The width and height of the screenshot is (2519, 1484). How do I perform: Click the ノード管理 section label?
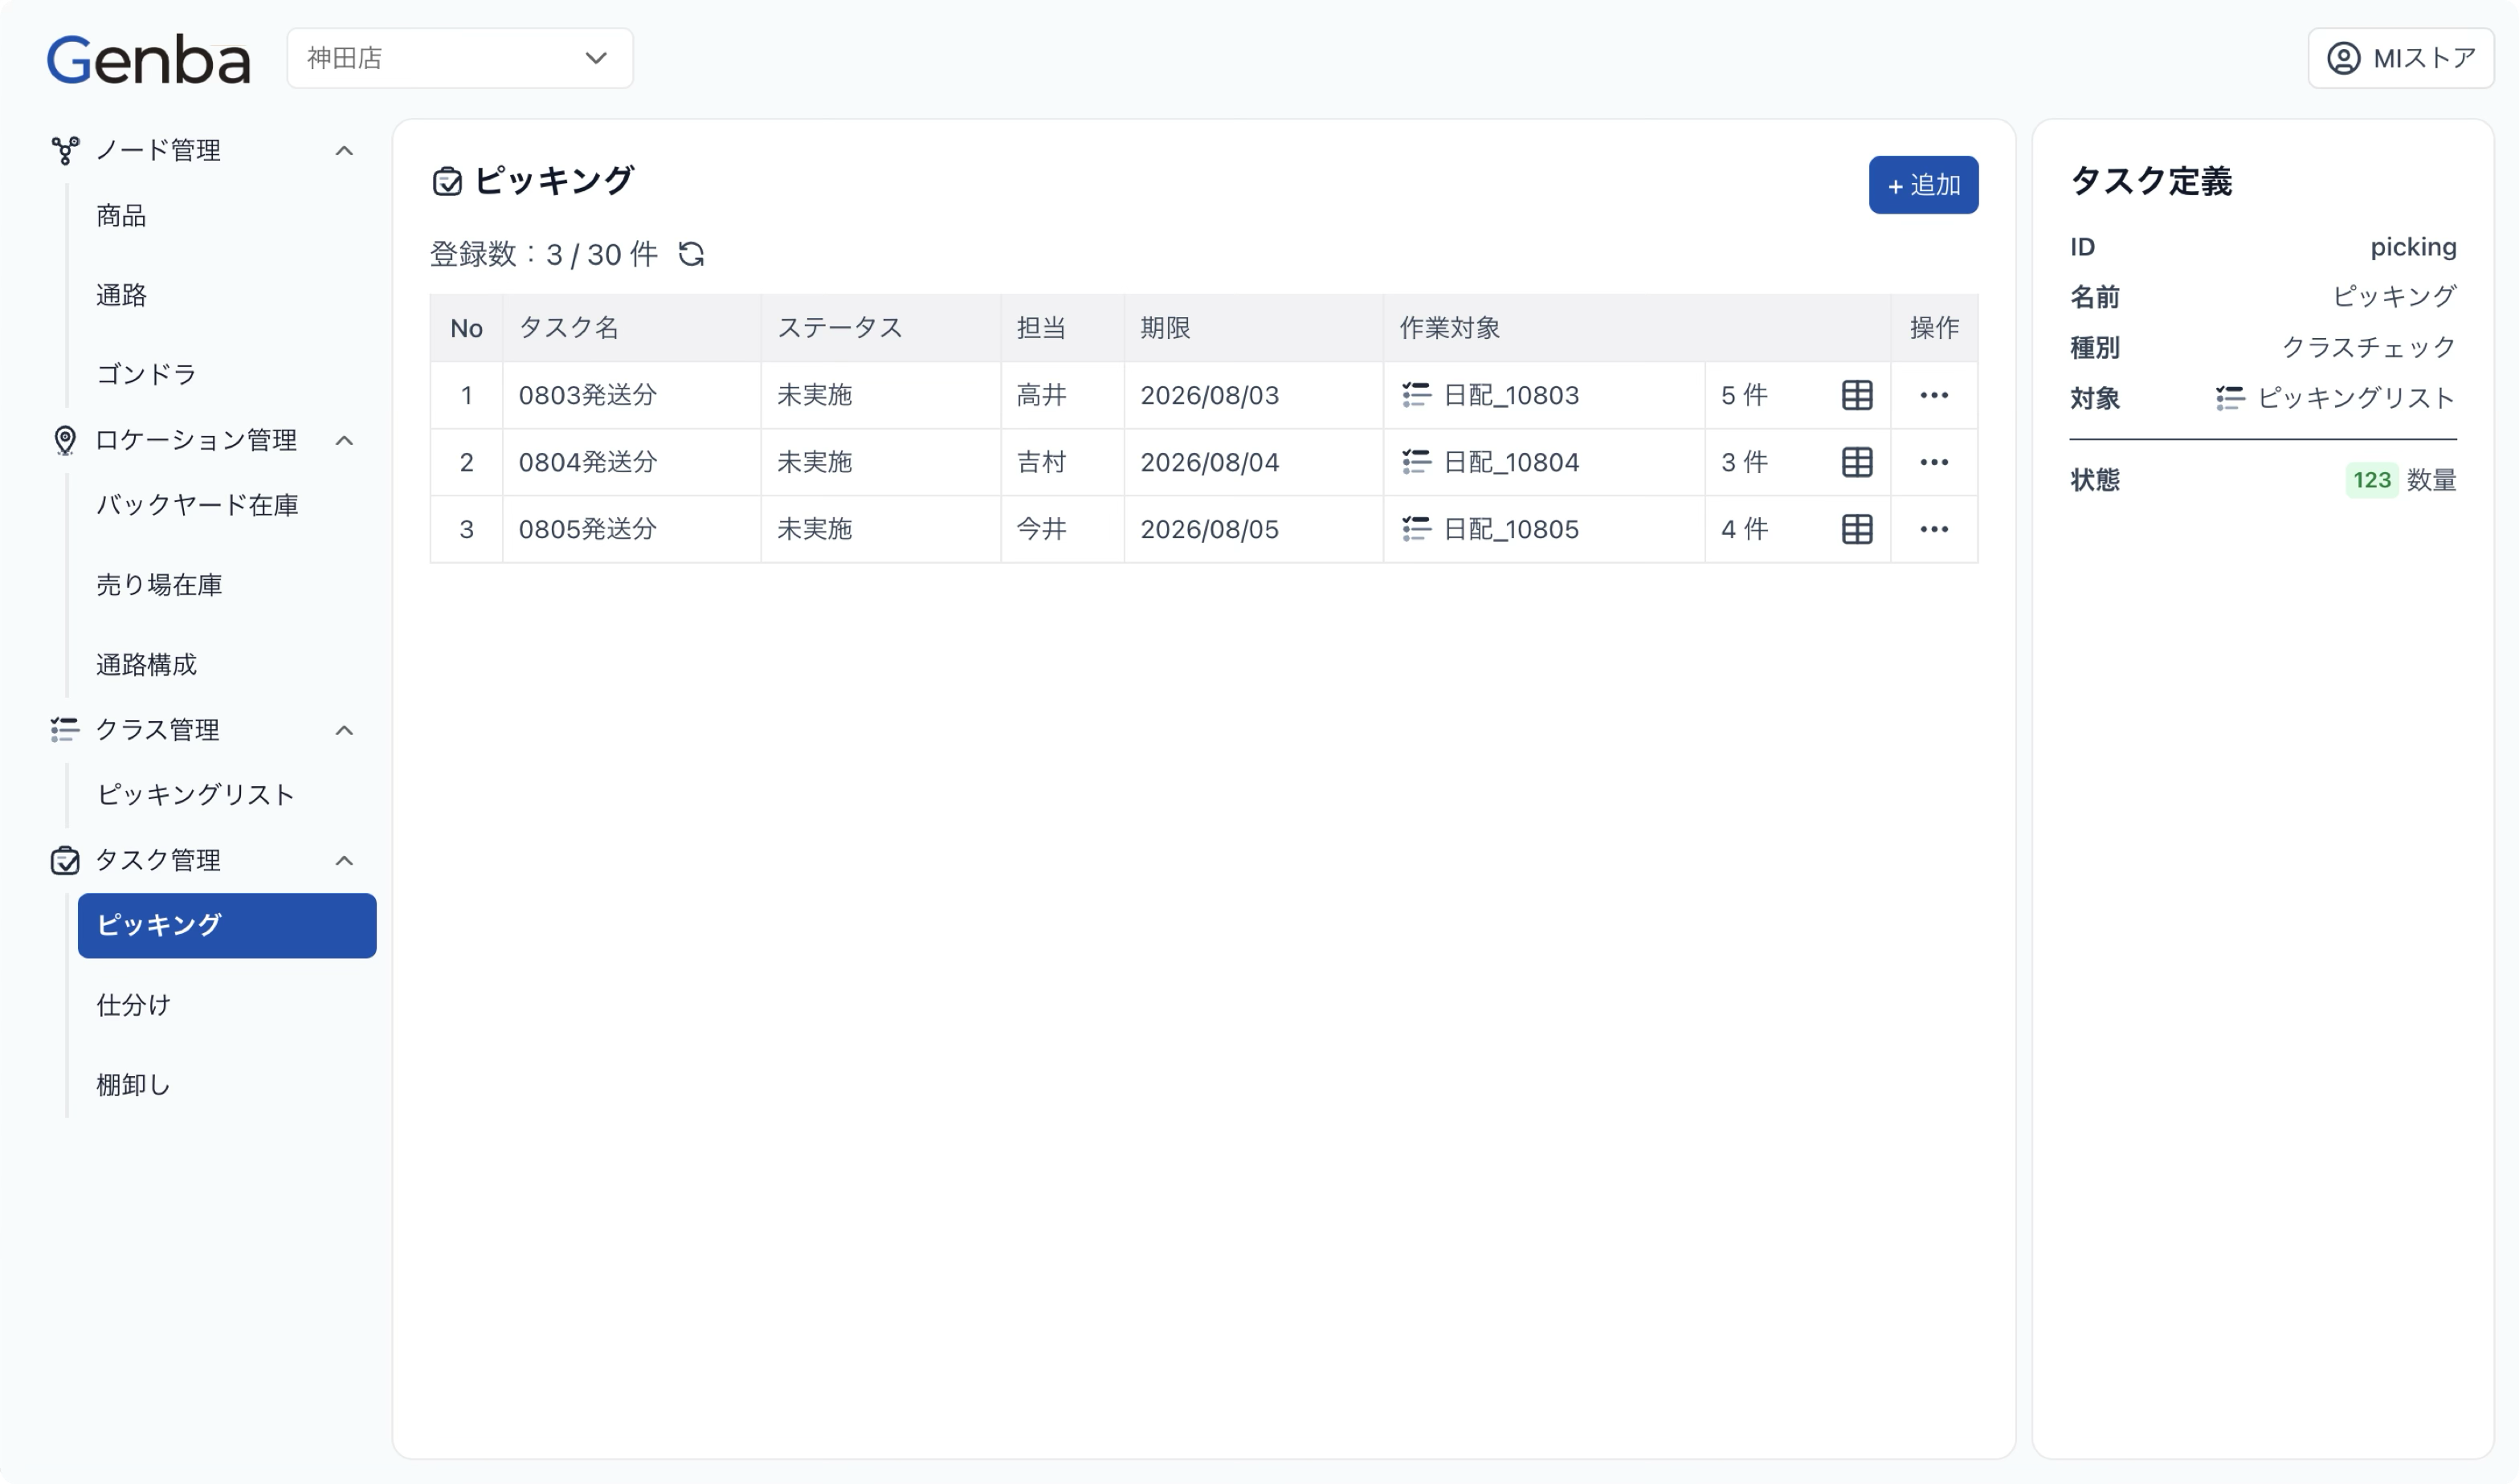[158, 151]
